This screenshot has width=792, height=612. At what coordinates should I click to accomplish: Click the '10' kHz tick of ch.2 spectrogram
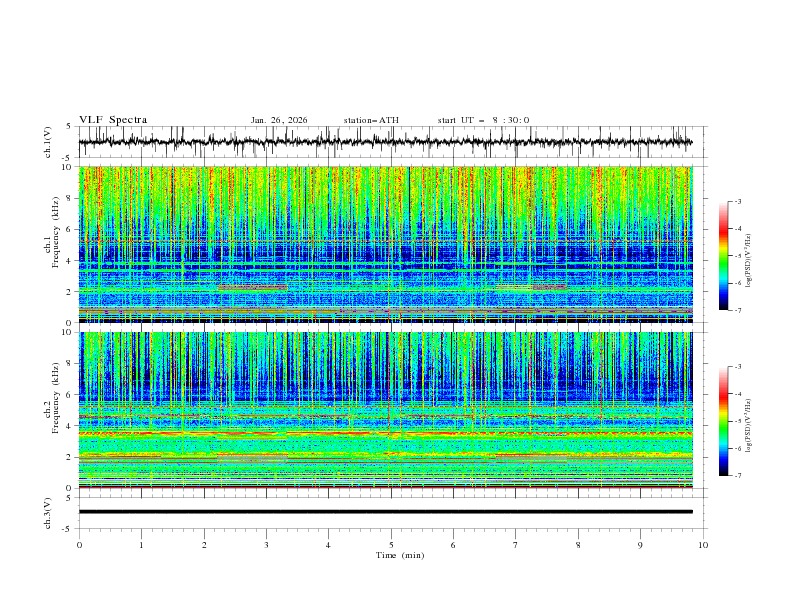click(67, 332)
